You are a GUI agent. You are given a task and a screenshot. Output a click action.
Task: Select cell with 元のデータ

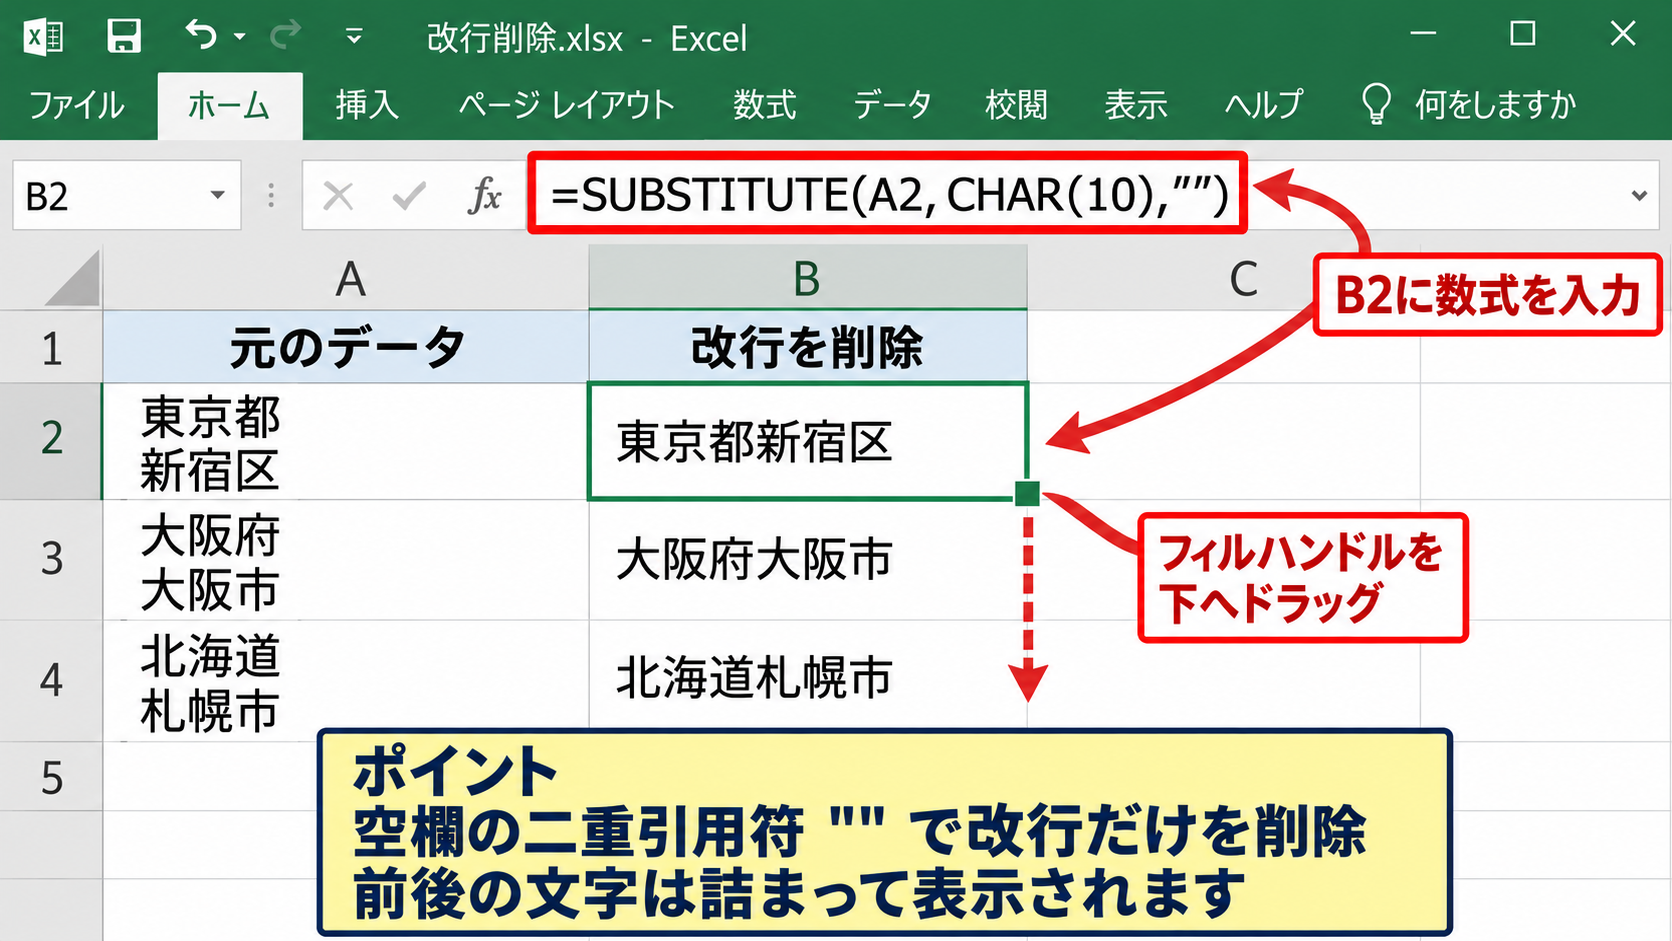click(346, 347)
